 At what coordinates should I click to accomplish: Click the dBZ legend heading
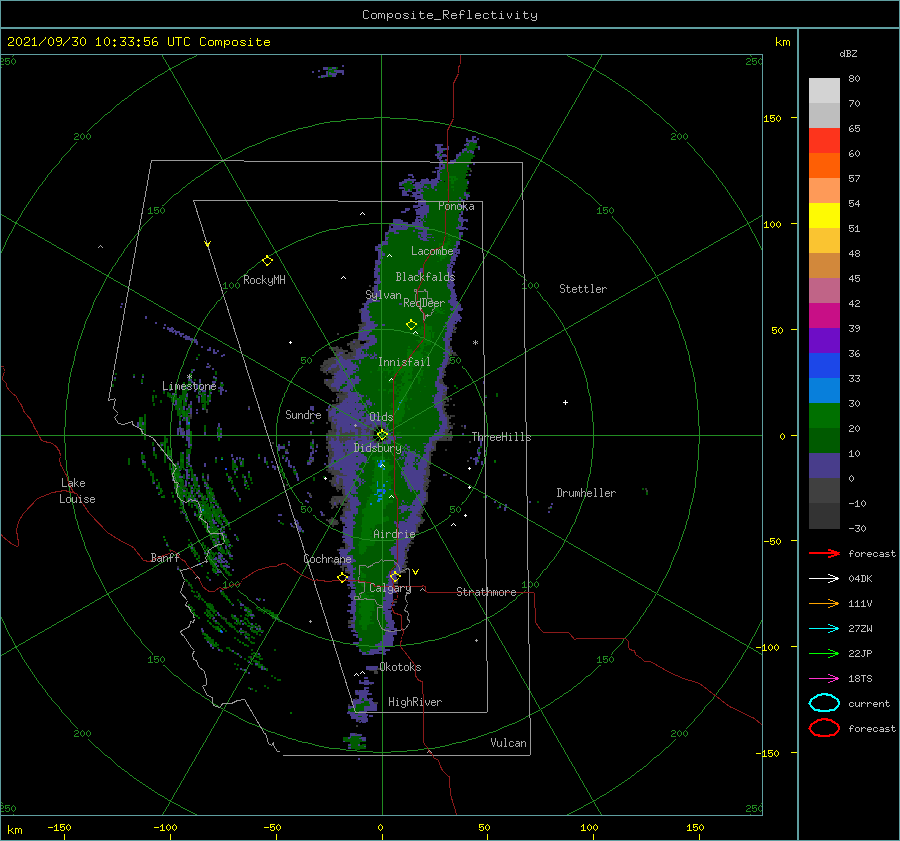click(848, 54)
